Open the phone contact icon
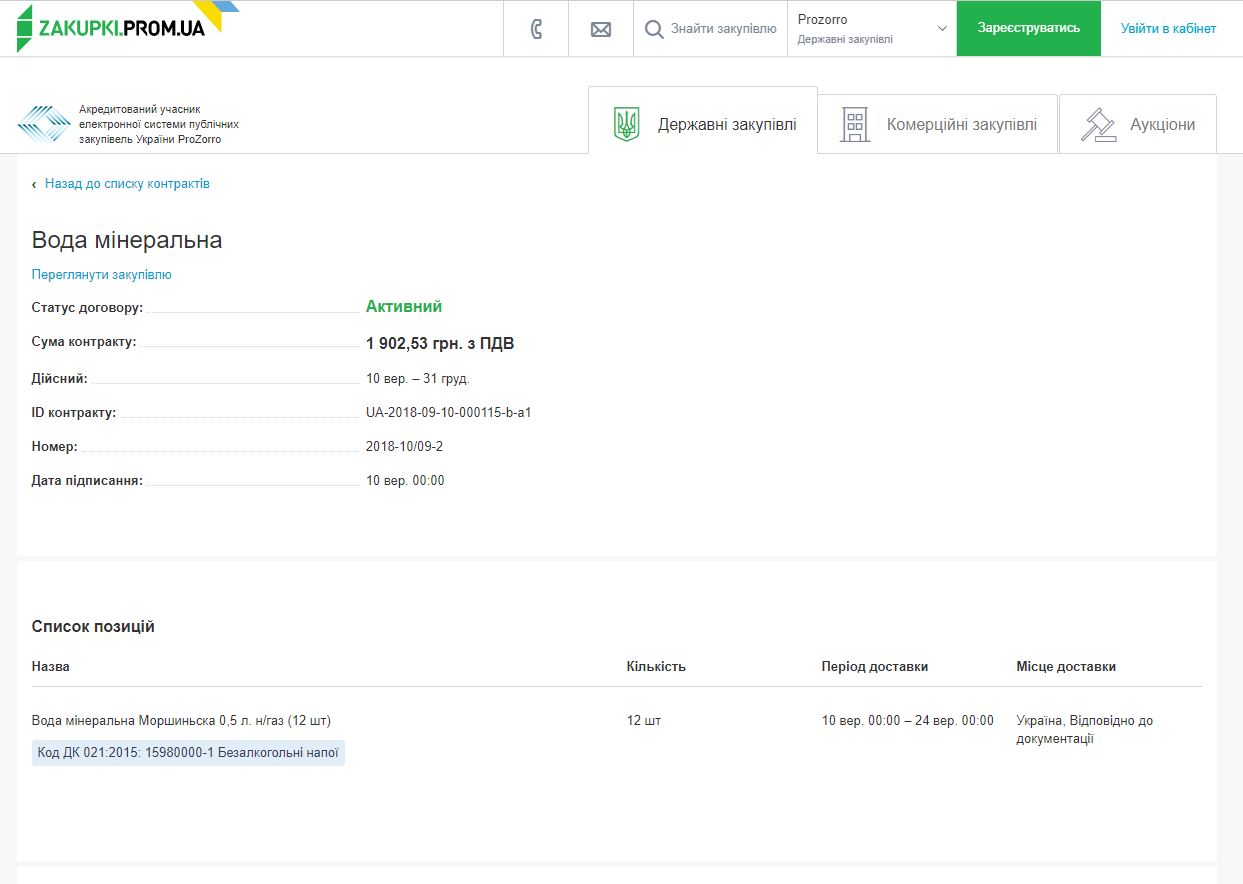The width and height of the screenshot is (1243, 884). coord(536,29)
